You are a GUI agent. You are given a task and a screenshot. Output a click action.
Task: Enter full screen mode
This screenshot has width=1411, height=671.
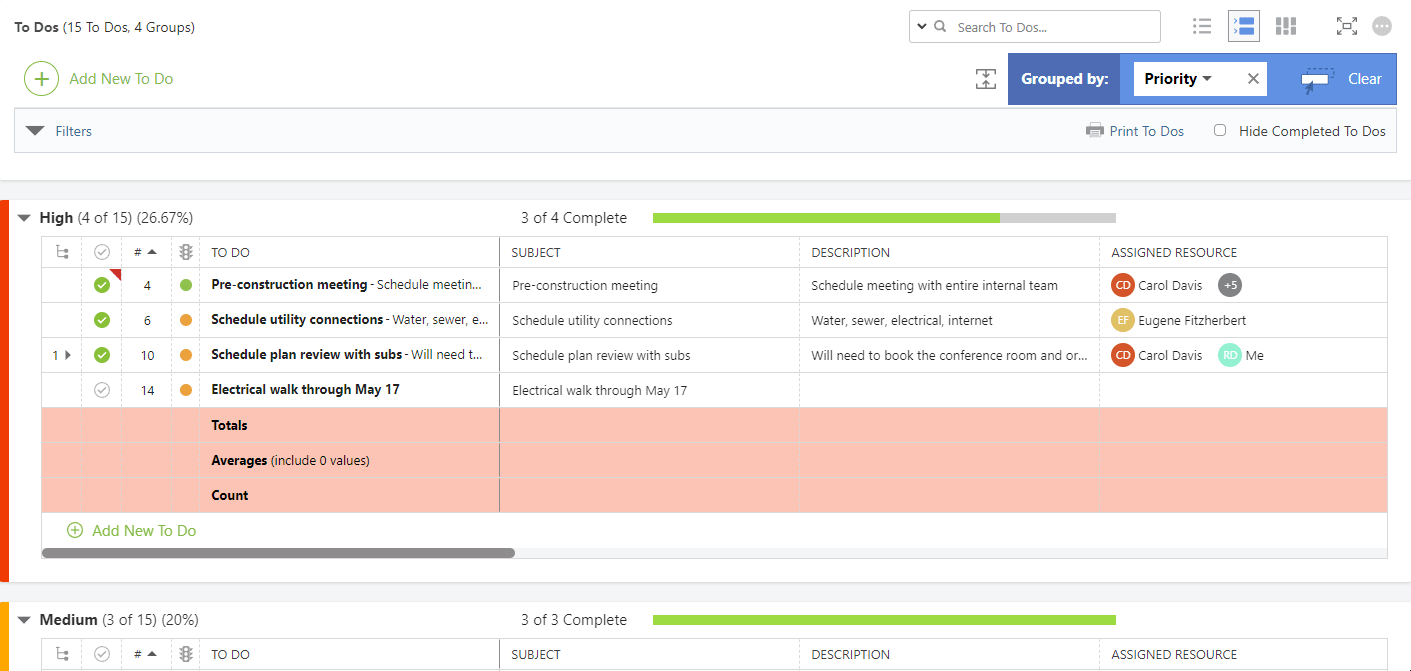point(1347,27)
